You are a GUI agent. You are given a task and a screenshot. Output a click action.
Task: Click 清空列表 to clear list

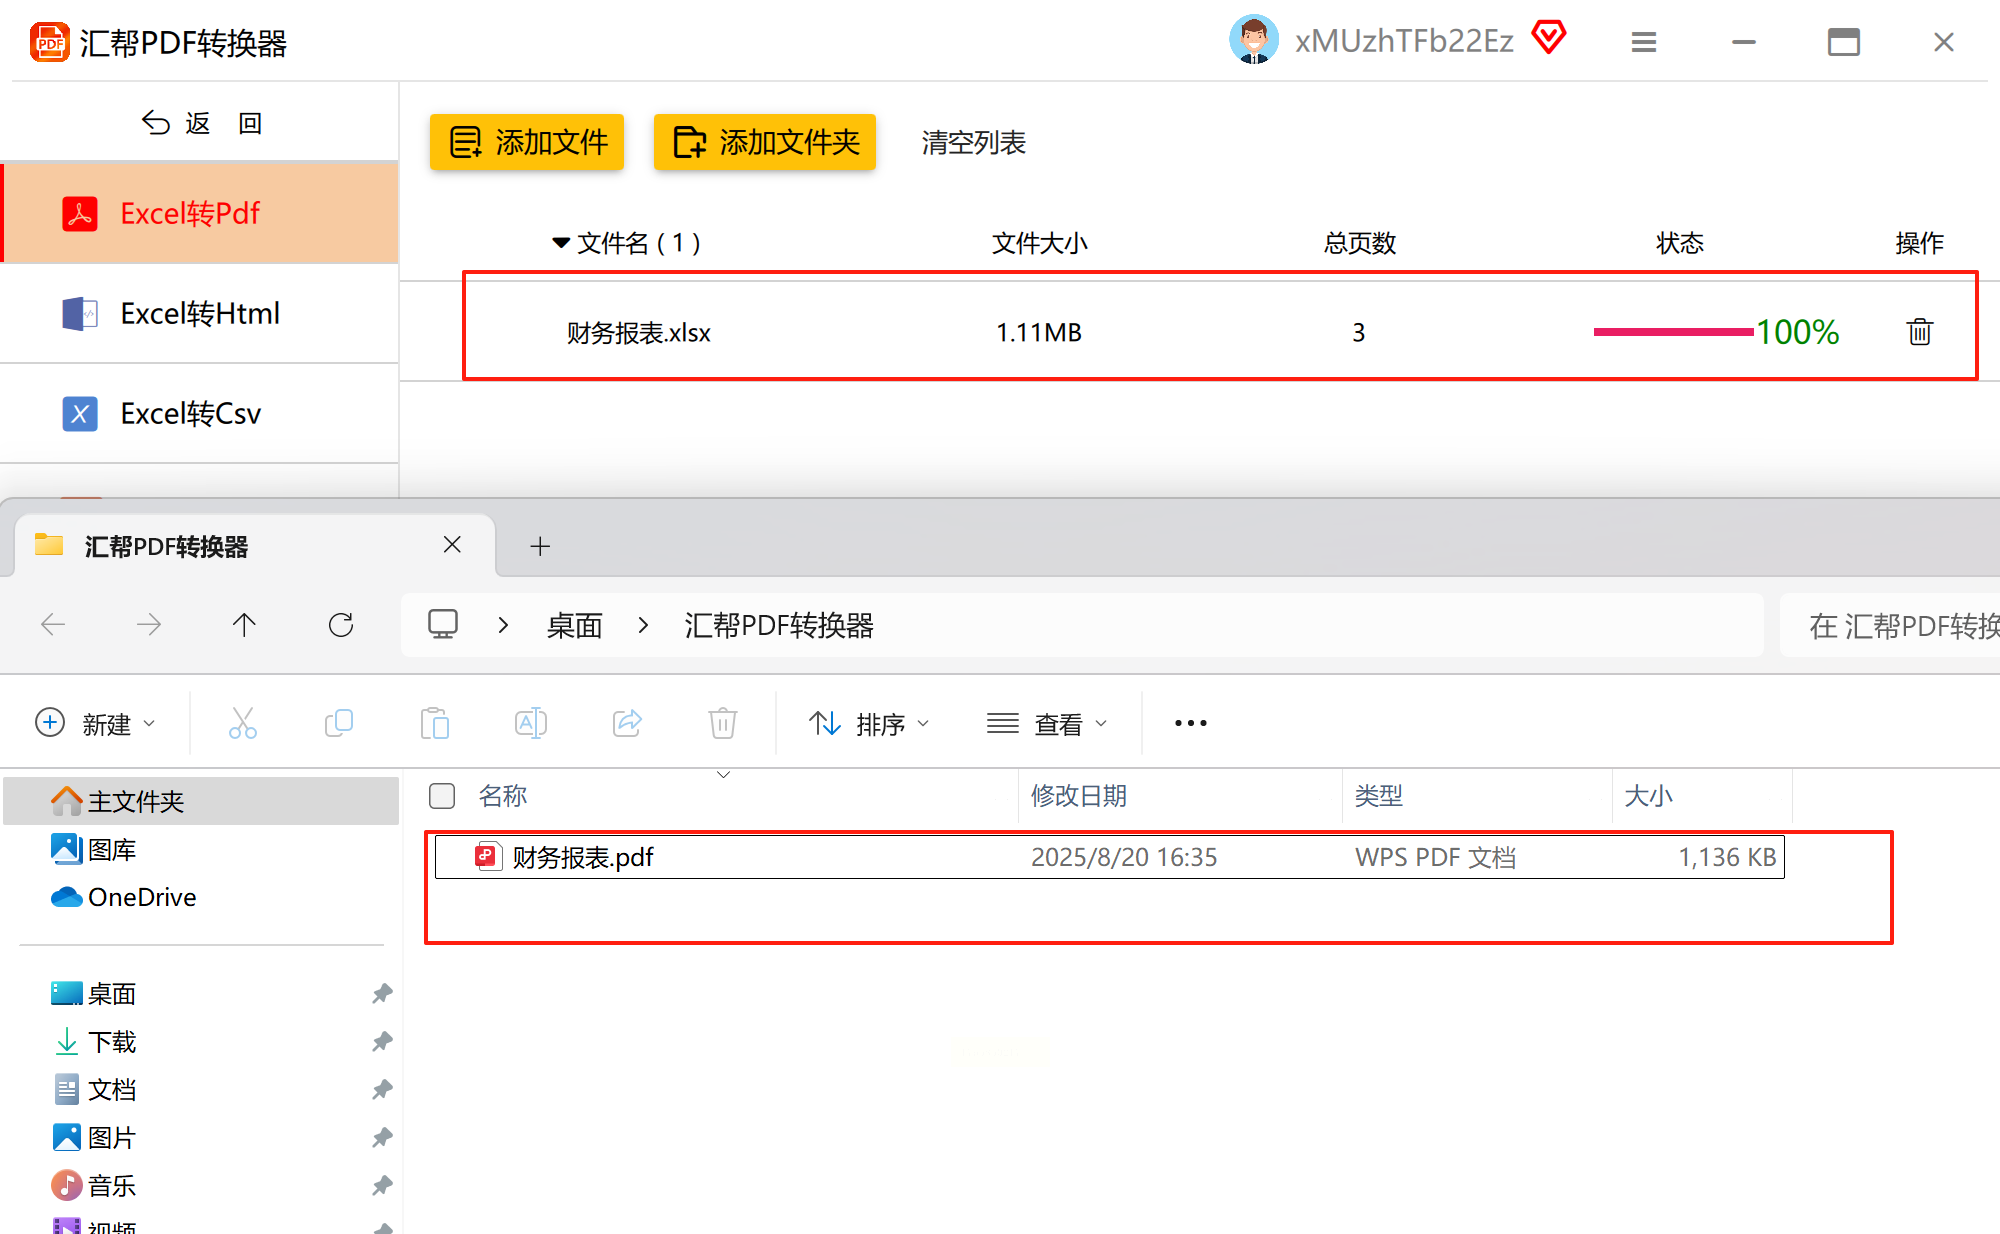pyautogui.click(x=973, y=143)
